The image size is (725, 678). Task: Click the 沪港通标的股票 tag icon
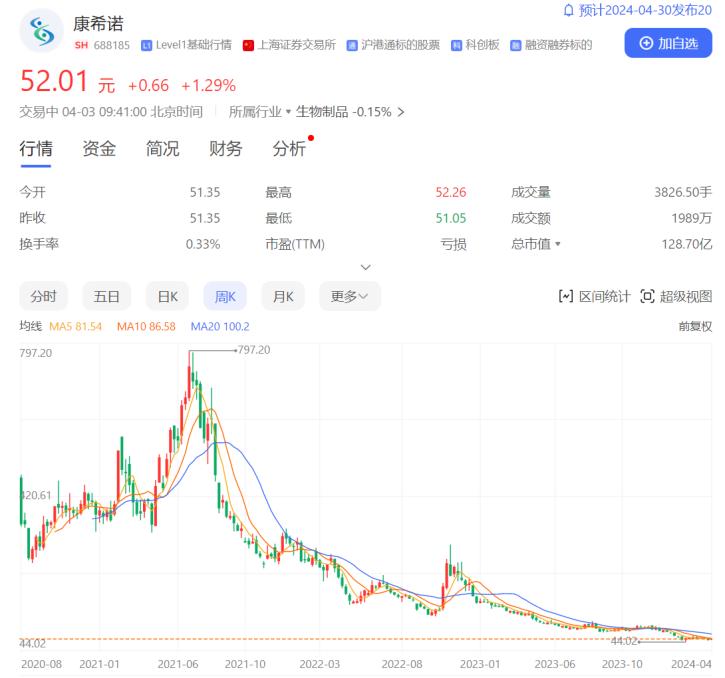coord(352,45)
